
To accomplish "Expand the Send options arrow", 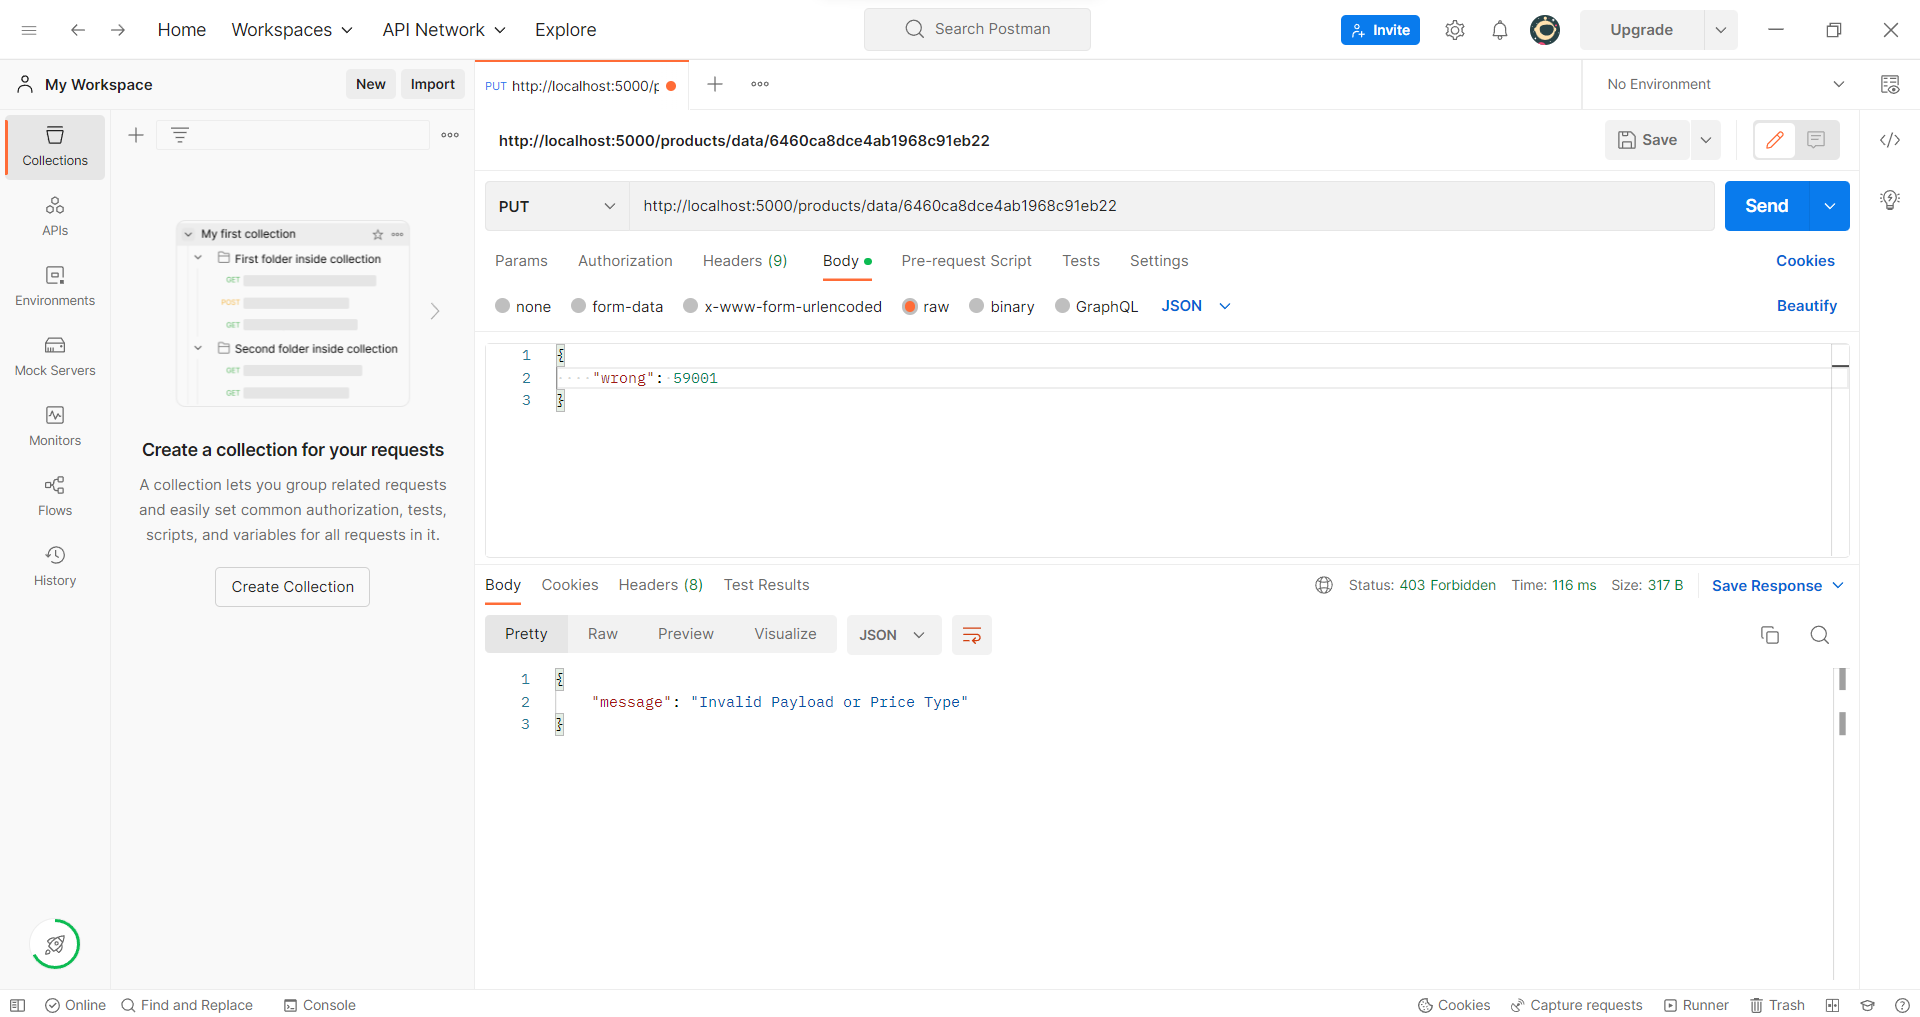I will point(1830,206).
